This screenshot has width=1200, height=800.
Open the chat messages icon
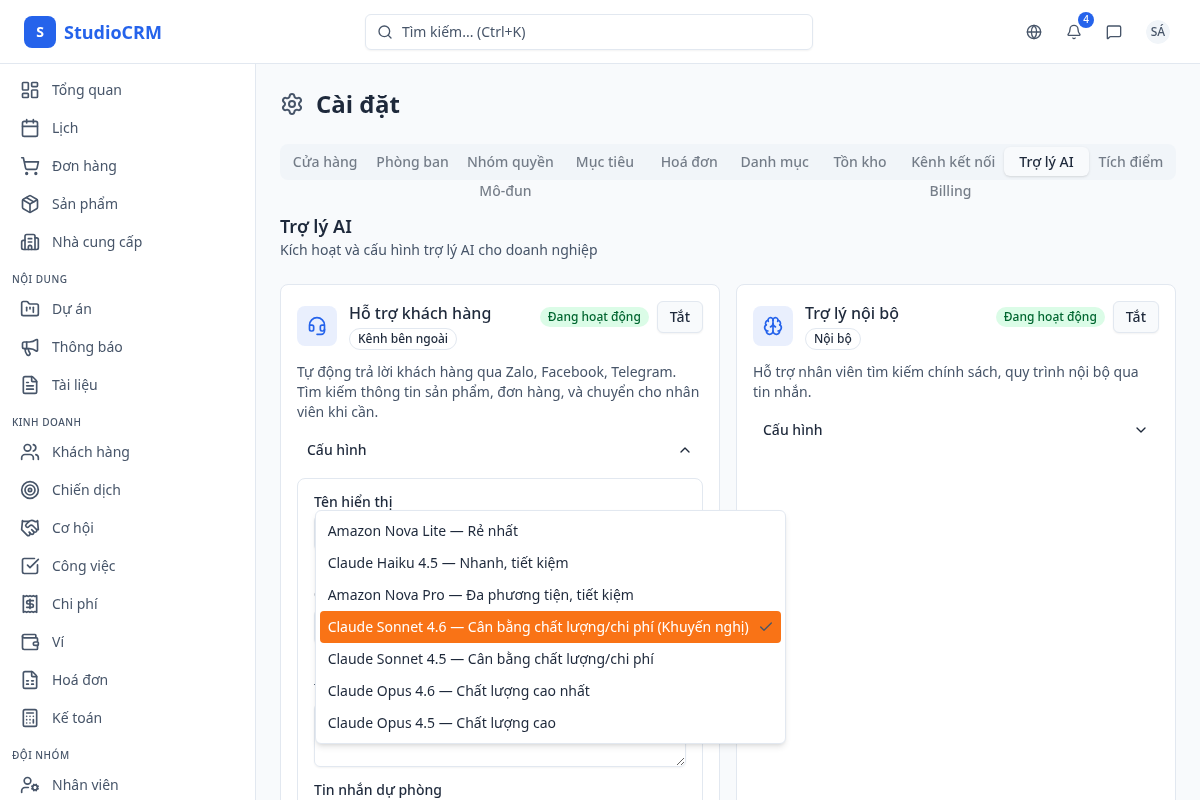point(1114,32)
